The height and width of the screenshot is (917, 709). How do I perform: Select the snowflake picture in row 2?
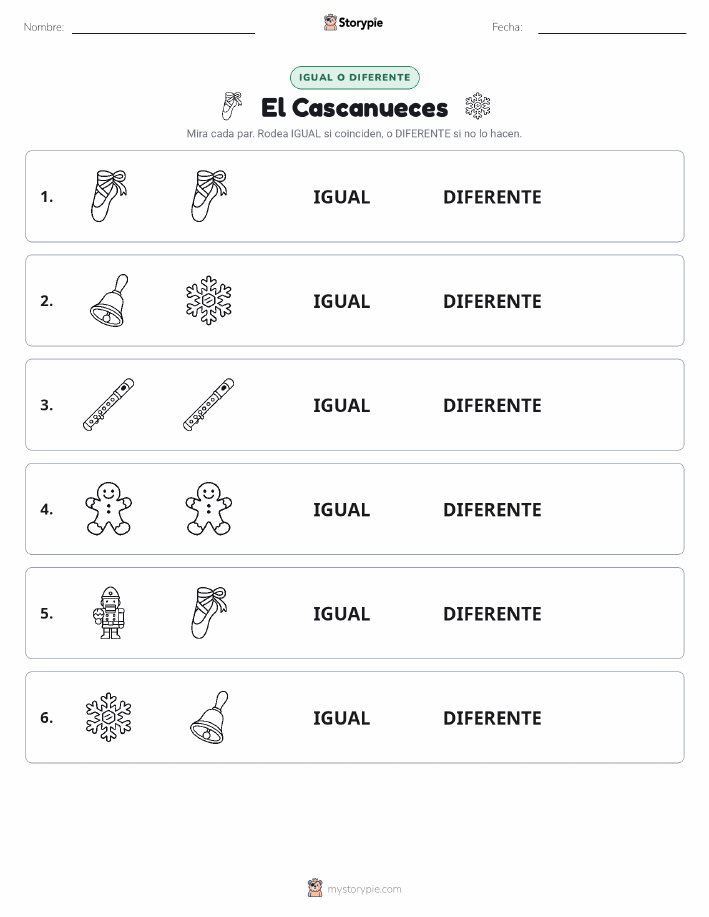(x=209, y=301)
